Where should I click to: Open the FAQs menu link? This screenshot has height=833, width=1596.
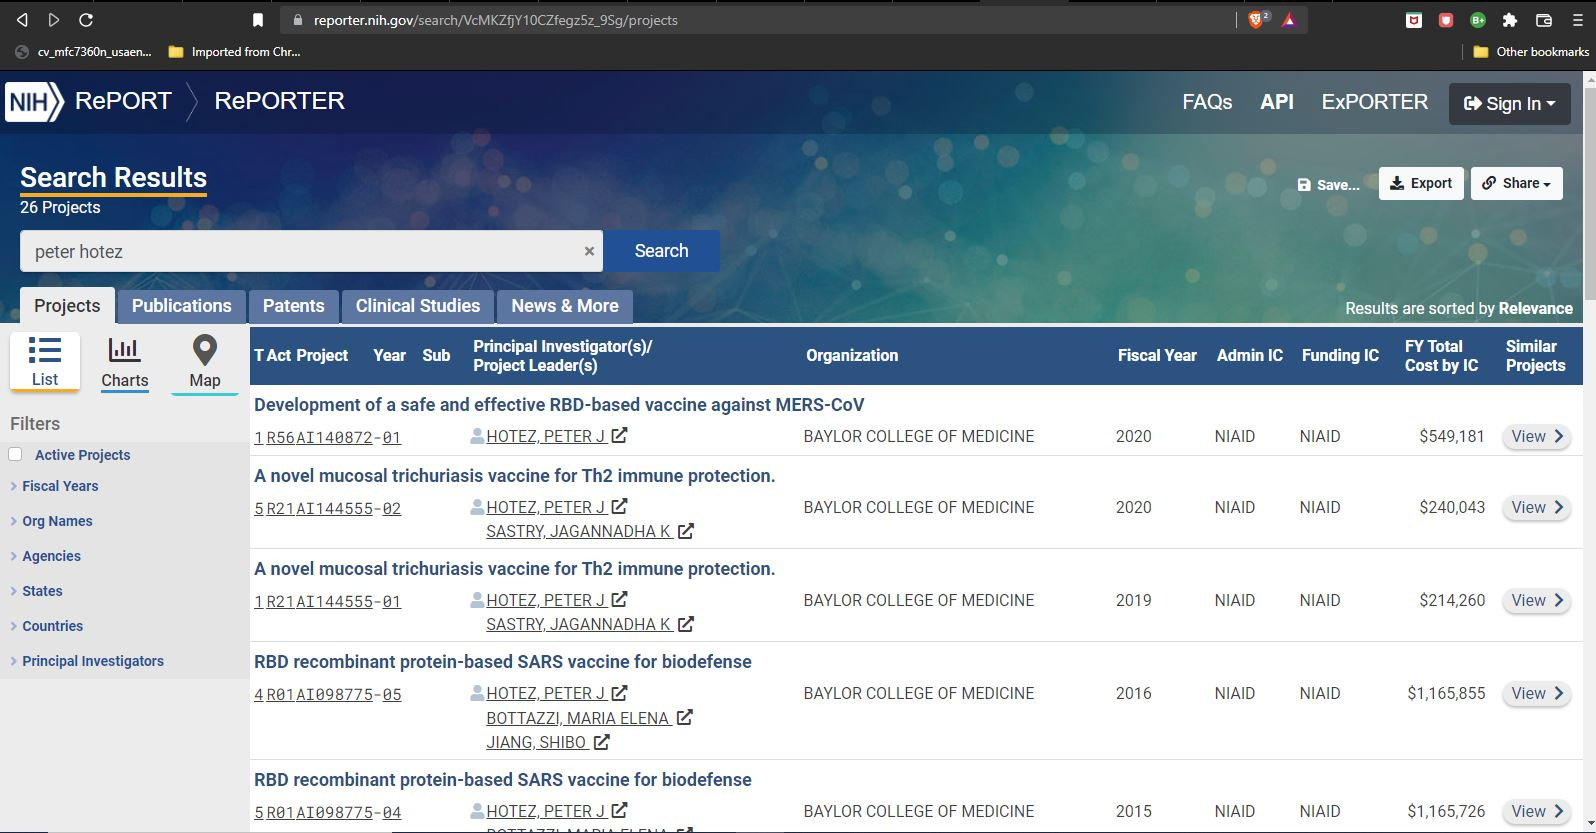1207,102
